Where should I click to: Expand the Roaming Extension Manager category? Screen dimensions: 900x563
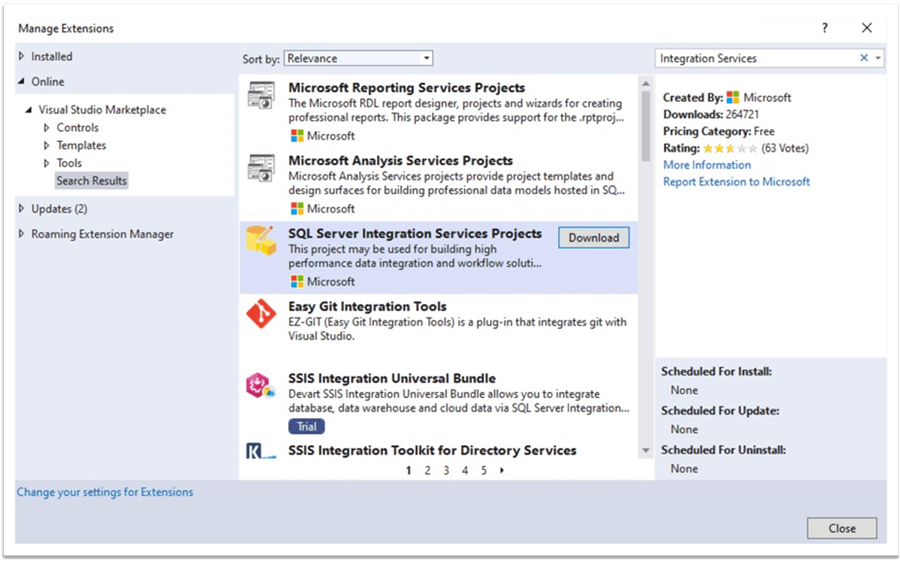coord(22,234)
